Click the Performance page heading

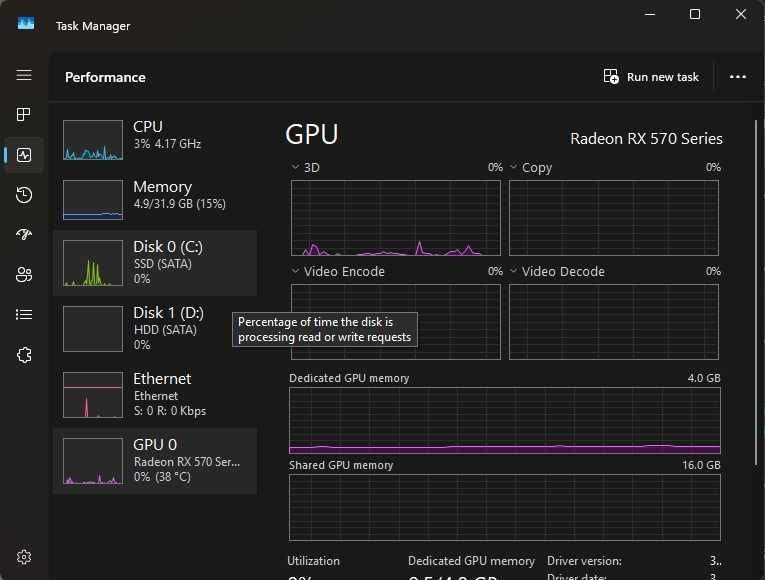click(105, 77)
